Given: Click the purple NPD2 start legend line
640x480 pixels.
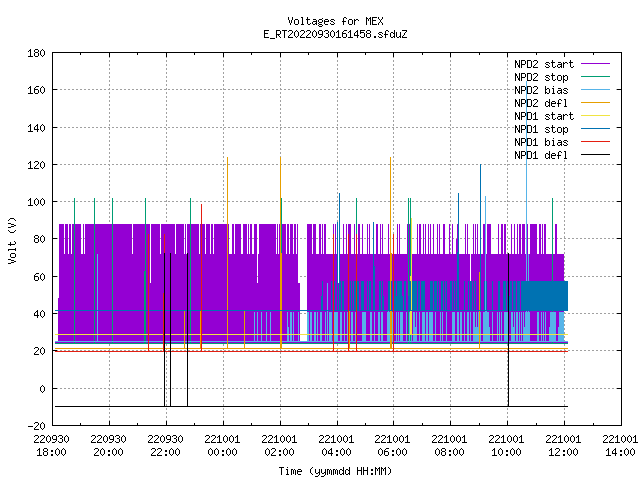Looking at the screenshot, I should pos(596,64).
